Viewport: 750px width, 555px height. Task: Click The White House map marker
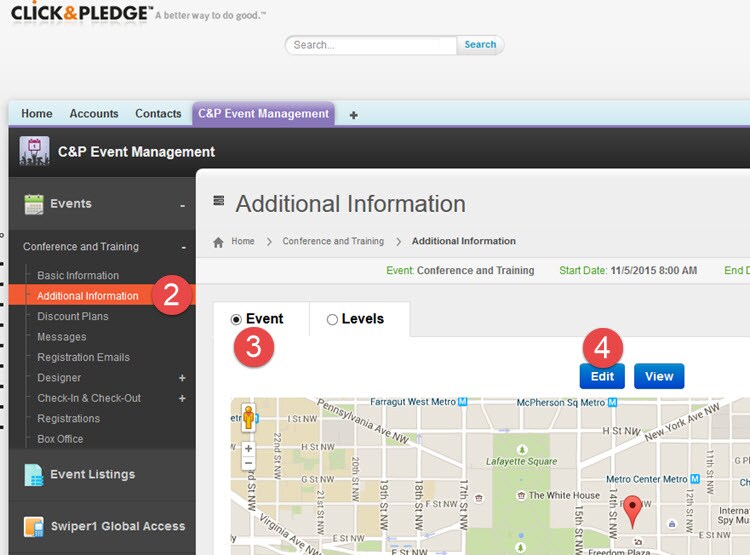pyautogui.click(x=521, y=495)
